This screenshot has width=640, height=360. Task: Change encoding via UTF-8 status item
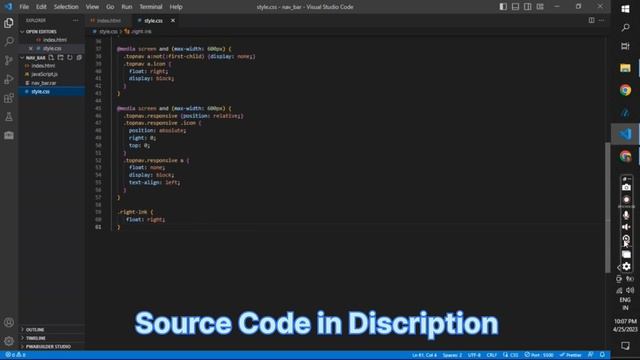[x=474, y=355]
